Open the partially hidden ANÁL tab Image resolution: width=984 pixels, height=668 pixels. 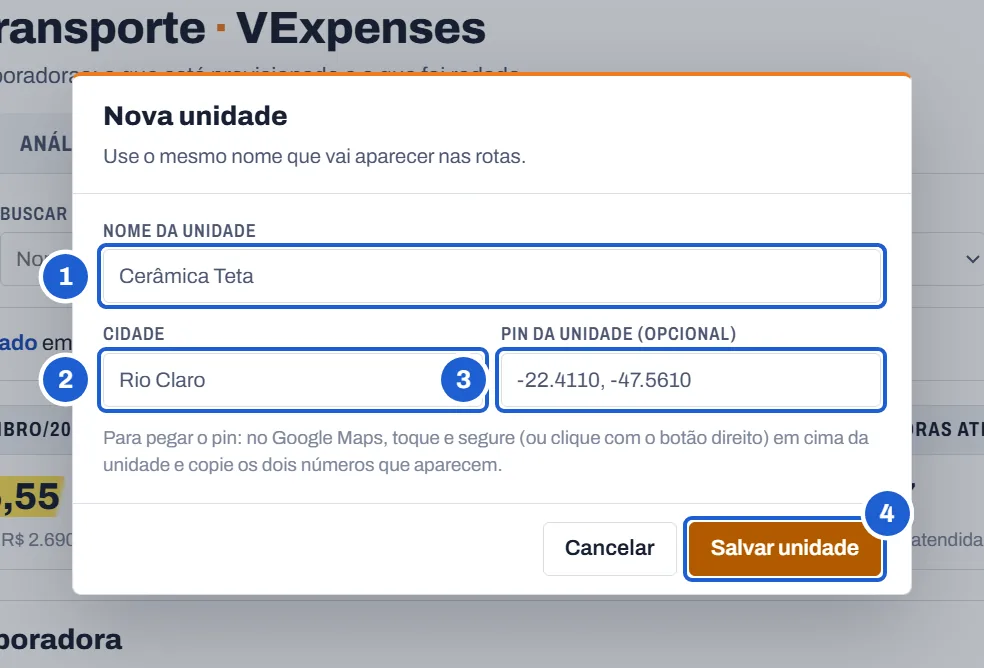(46, 143)
